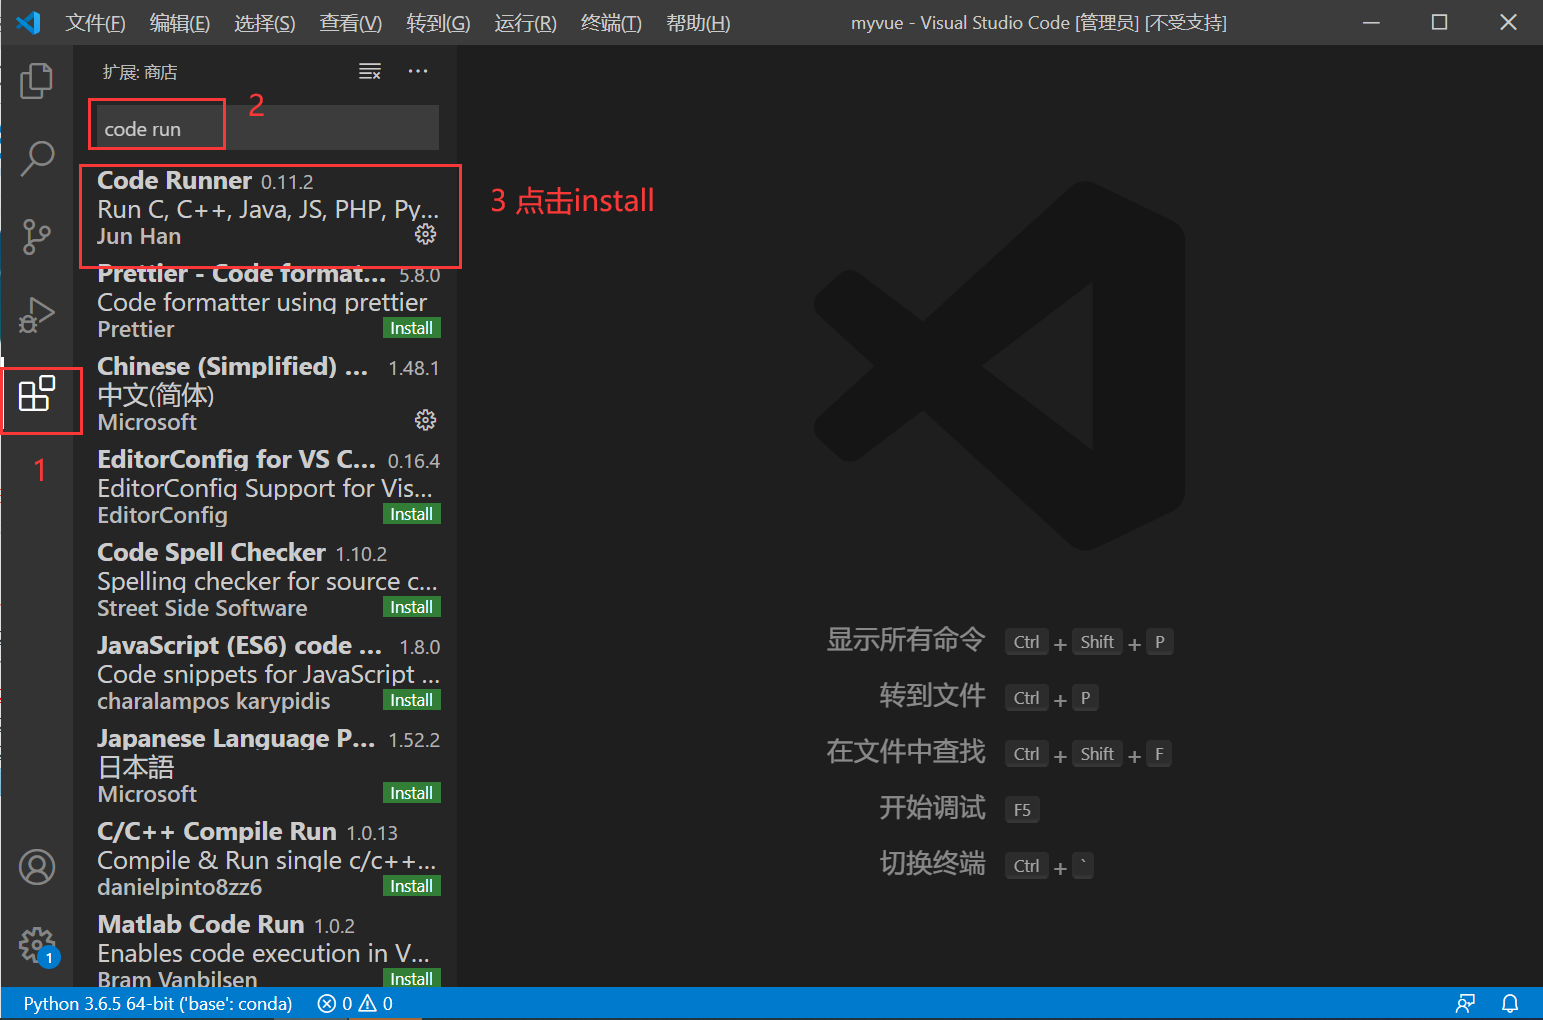Click Jun Han publisher name

click(x=139, y=236)
